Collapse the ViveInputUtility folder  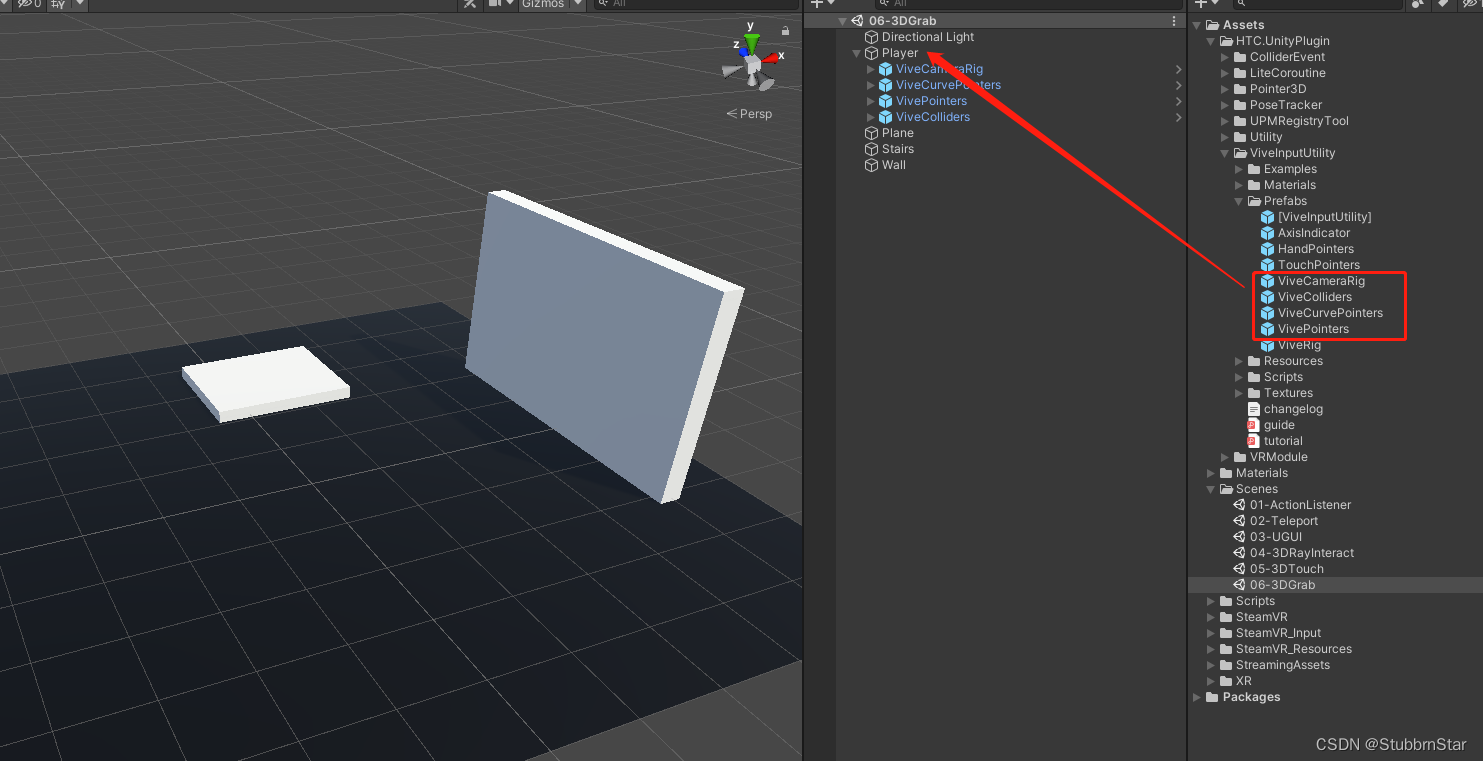click(1225, 153)
